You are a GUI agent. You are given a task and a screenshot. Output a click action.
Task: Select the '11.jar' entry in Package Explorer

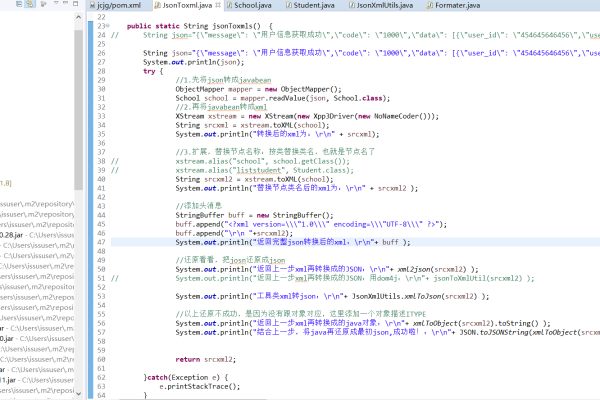(37, 380)
